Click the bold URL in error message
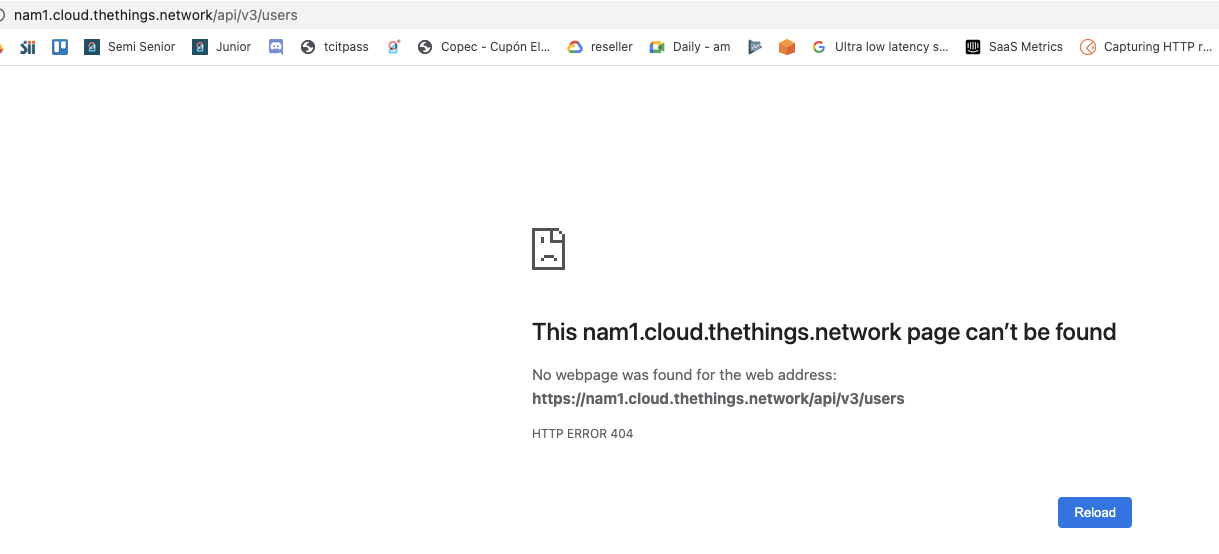This screenshot has height=554, width=1219. pos(718,399)
